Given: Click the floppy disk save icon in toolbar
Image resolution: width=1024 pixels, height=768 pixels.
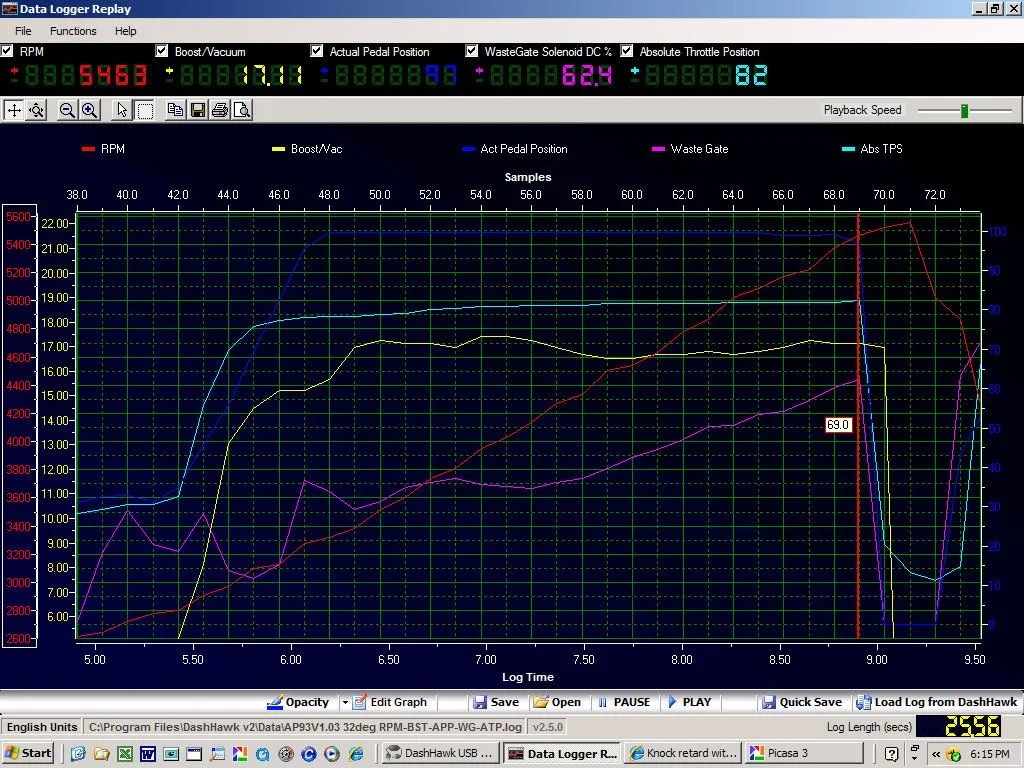Looking at the screenshot, I should pyautogui.click(x=198, y=110).
